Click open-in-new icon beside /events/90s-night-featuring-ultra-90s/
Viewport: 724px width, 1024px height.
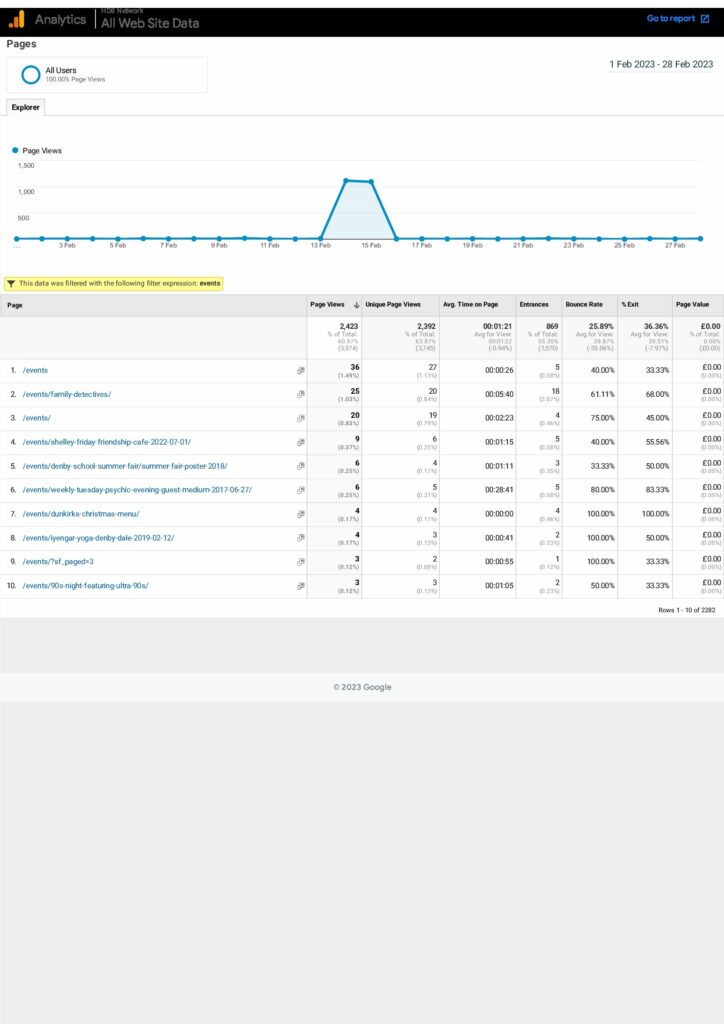point(300,586)
